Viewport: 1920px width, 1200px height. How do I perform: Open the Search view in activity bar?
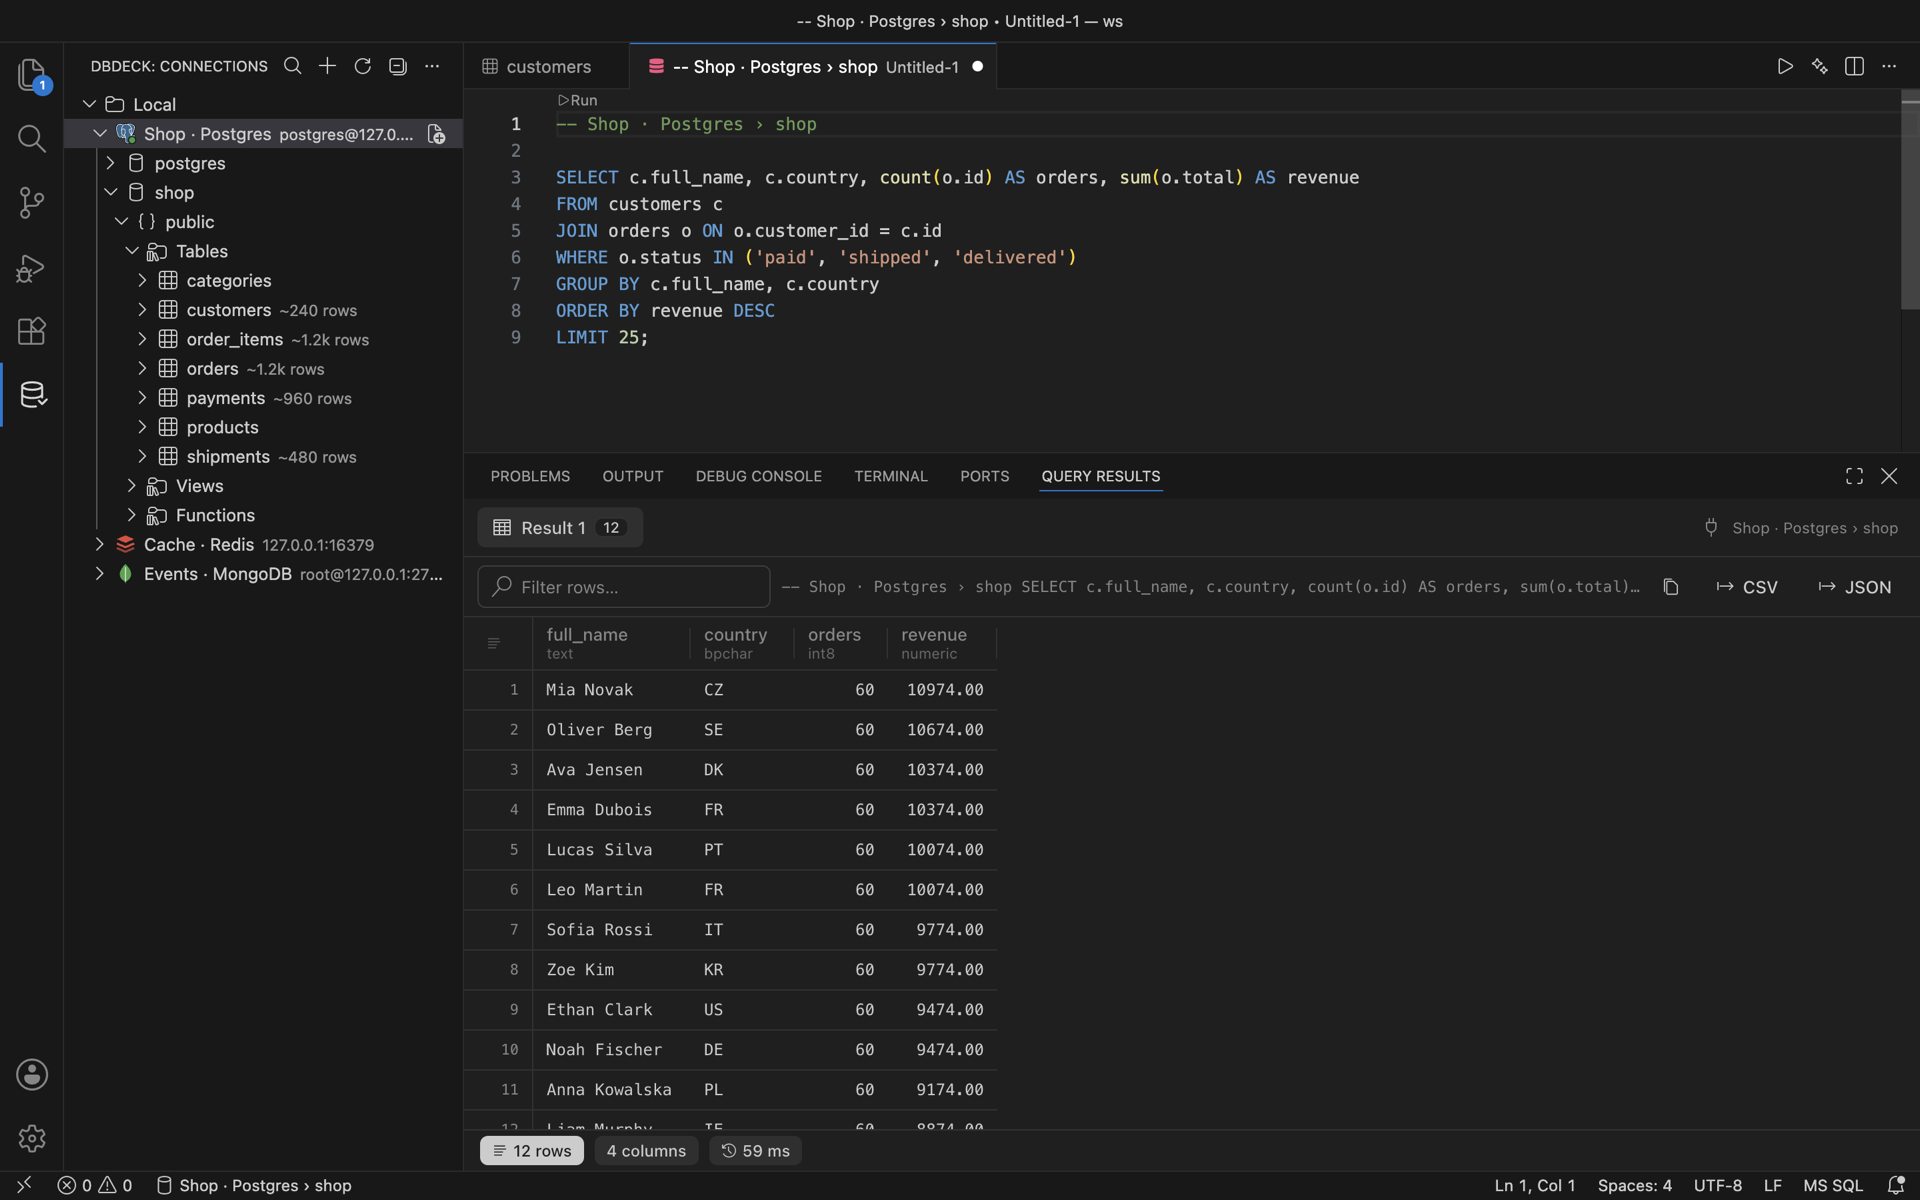point(32,138)
